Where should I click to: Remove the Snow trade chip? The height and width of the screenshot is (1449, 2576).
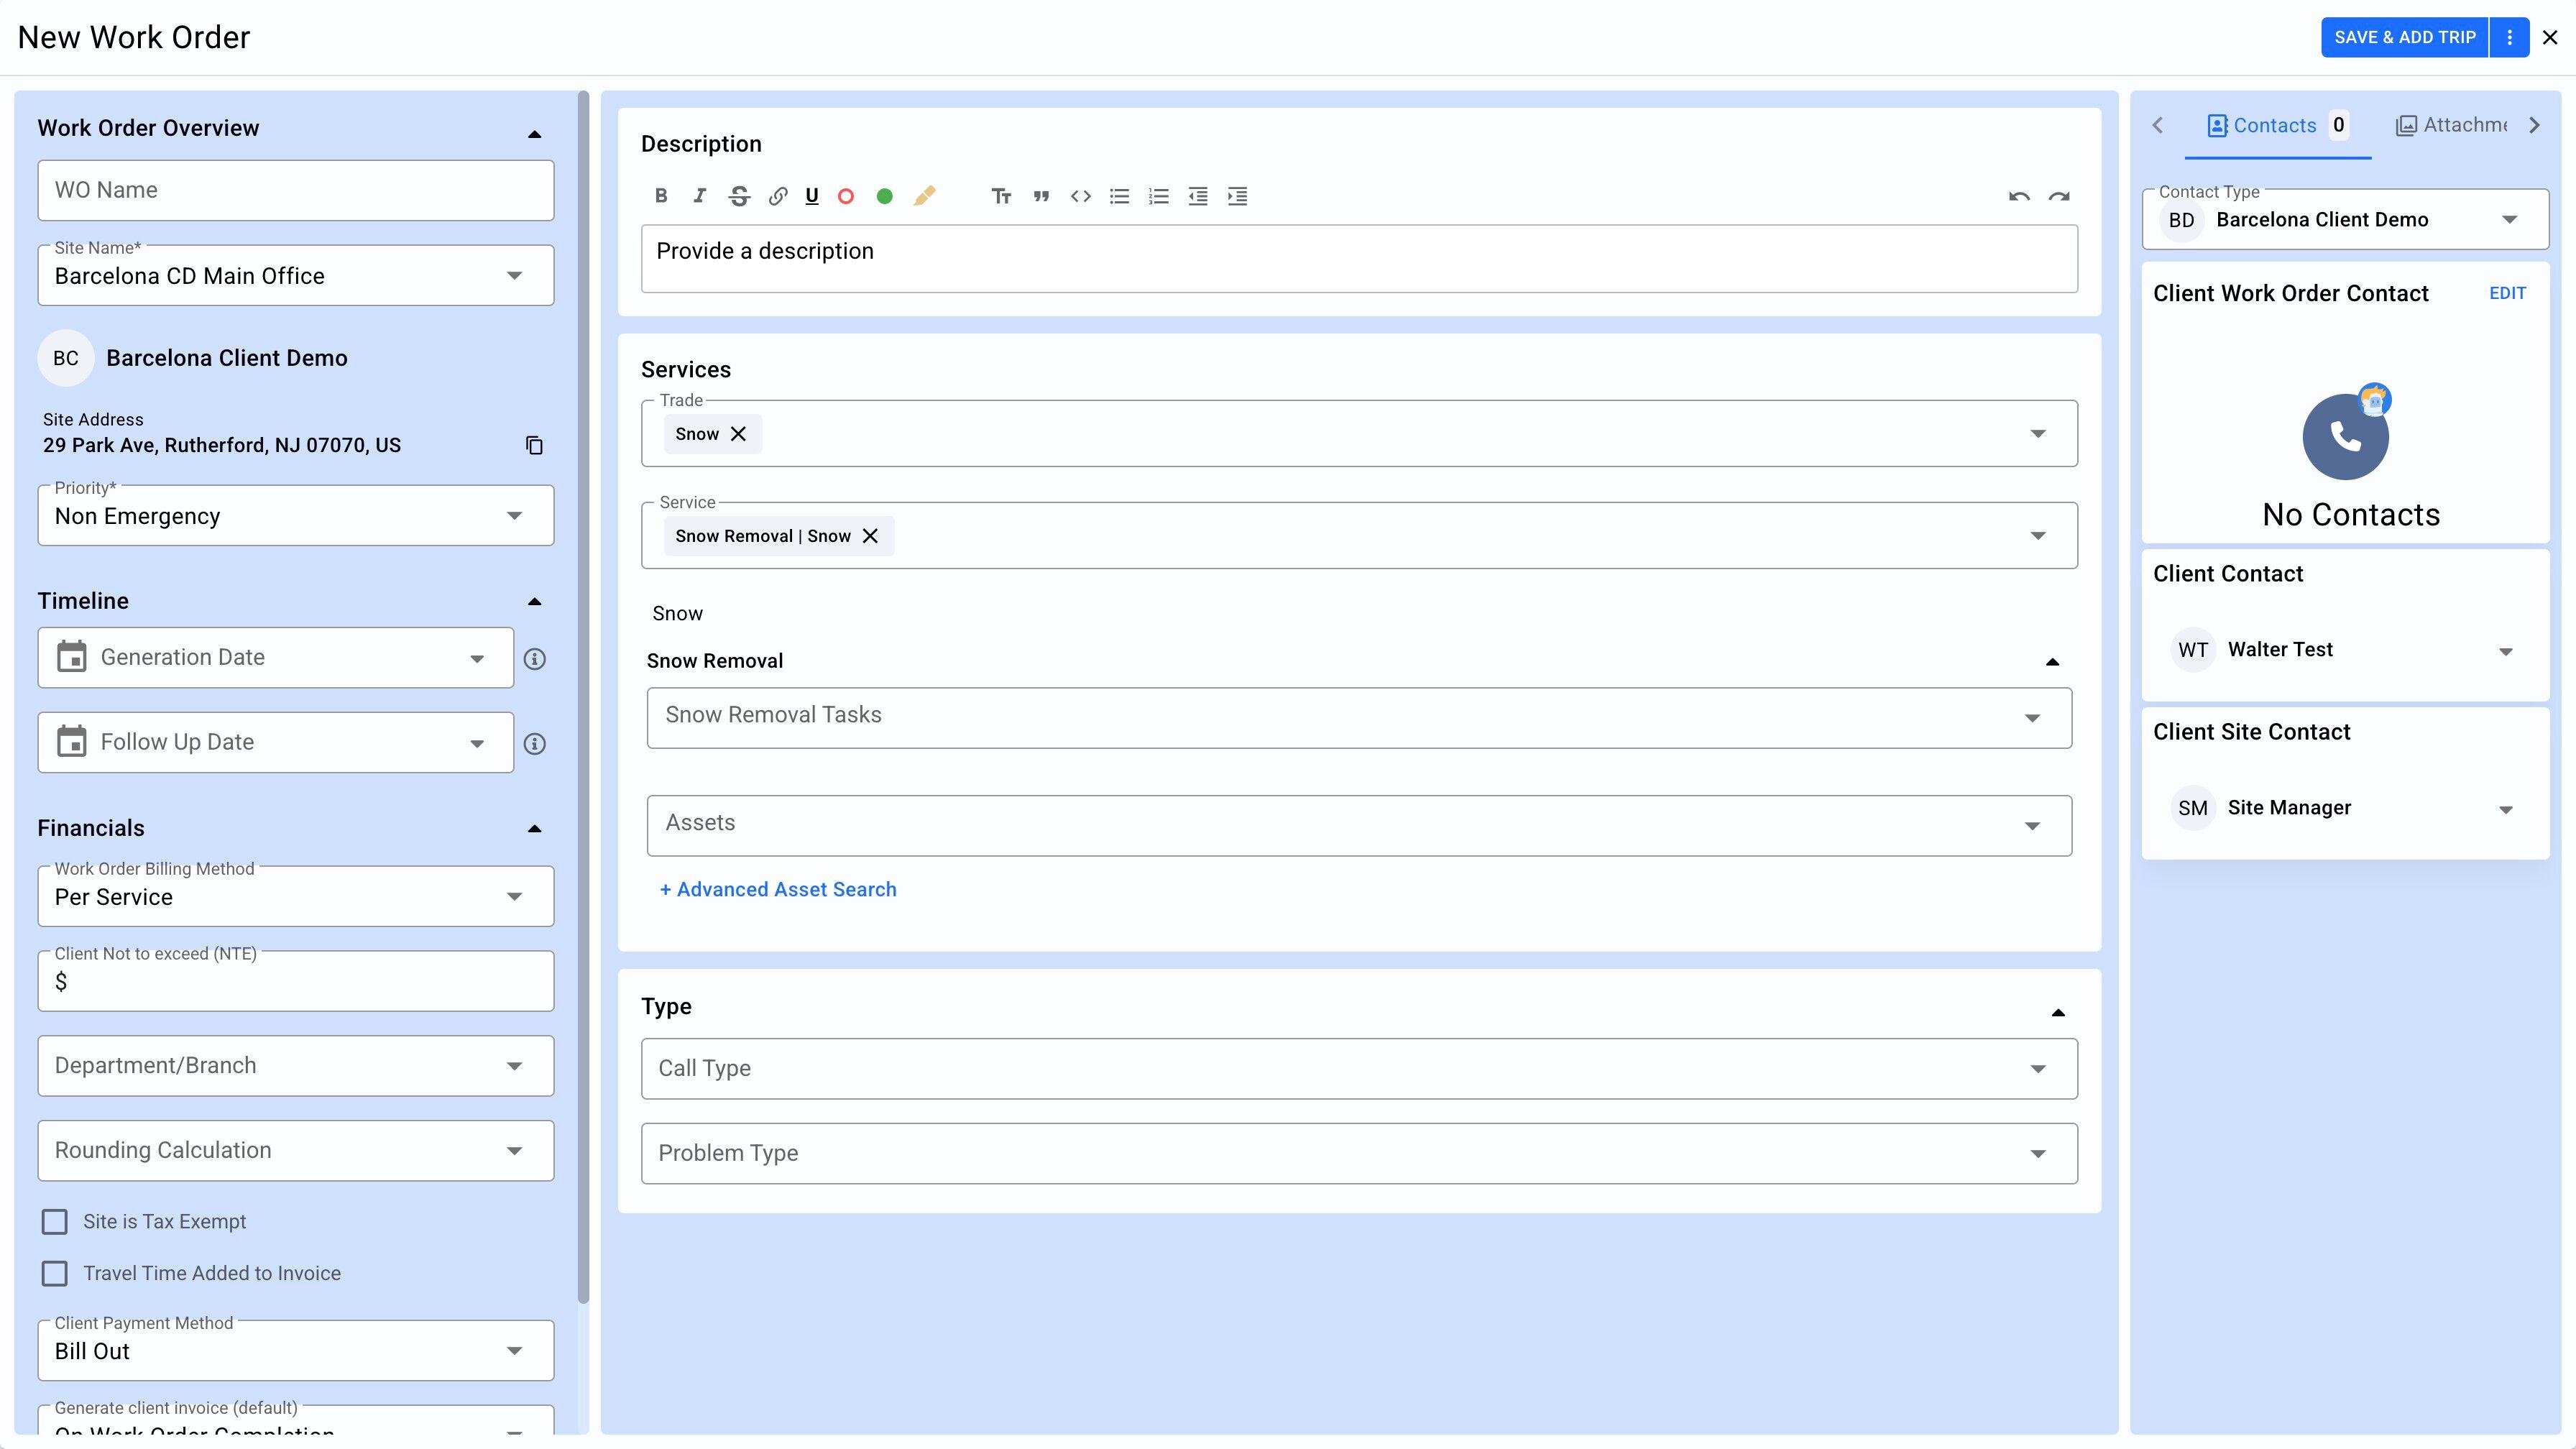tap(738, 434)
